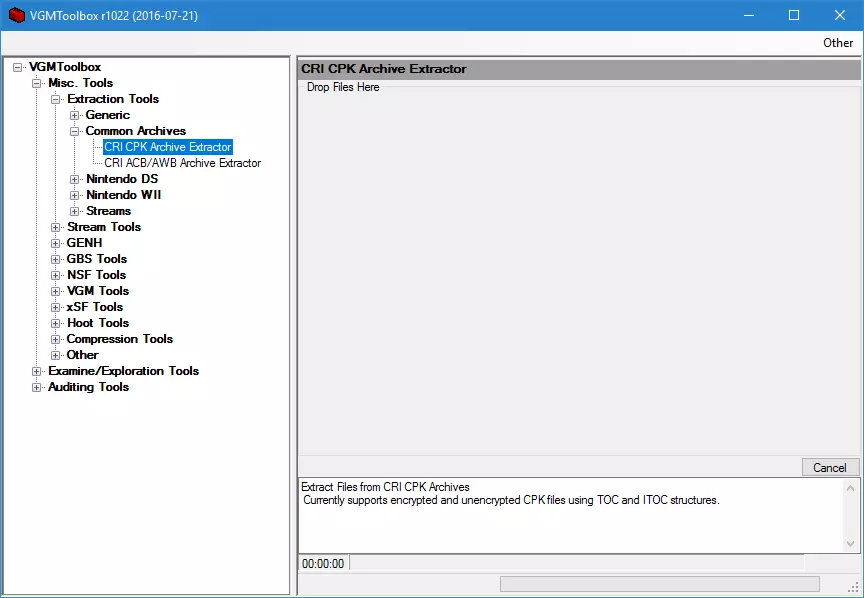Expand the GBS Tools node
Screen dimensions: 864x598
tap(56, 259)
